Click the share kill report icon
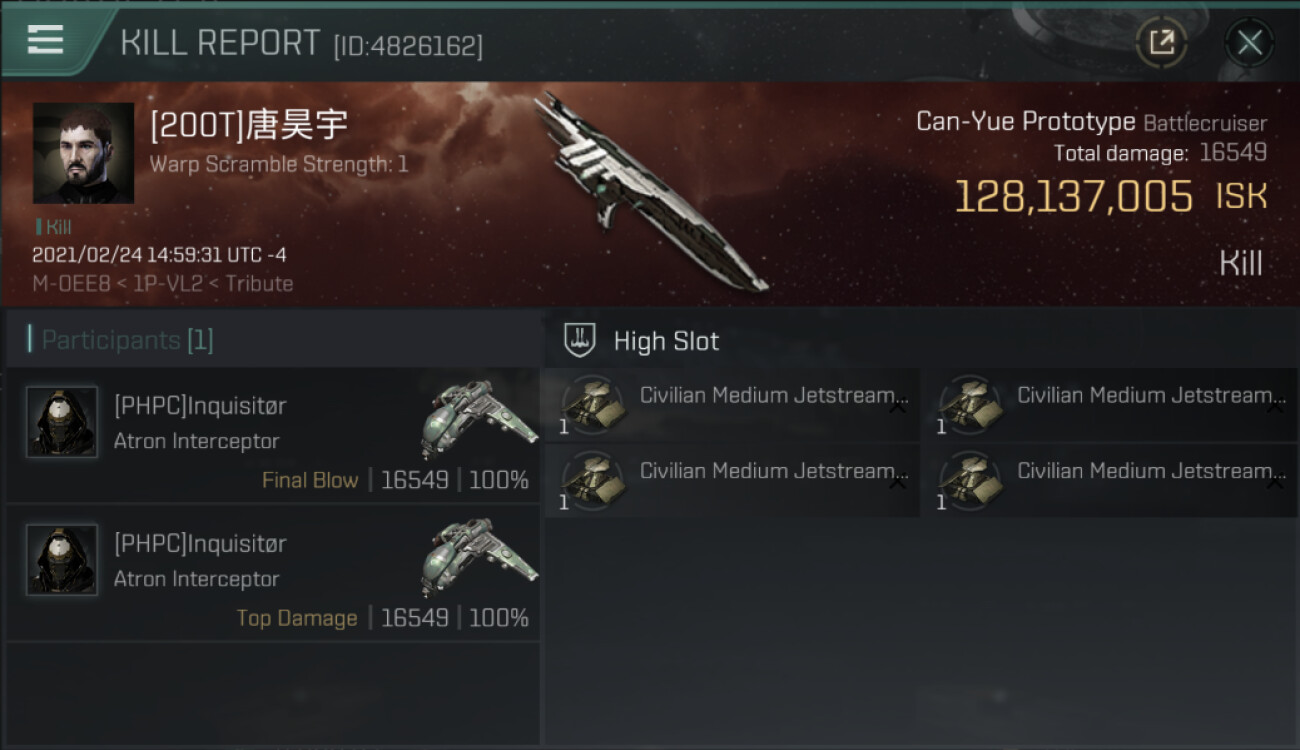Viewport: 1300px width, 750px height. (x=1161, y=43)
